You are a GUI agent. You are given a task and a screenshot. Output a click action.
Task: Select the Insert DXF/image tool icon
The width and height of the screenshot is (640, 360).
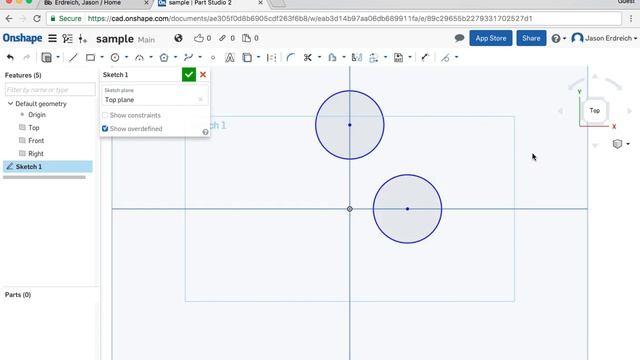click(398, 58)
